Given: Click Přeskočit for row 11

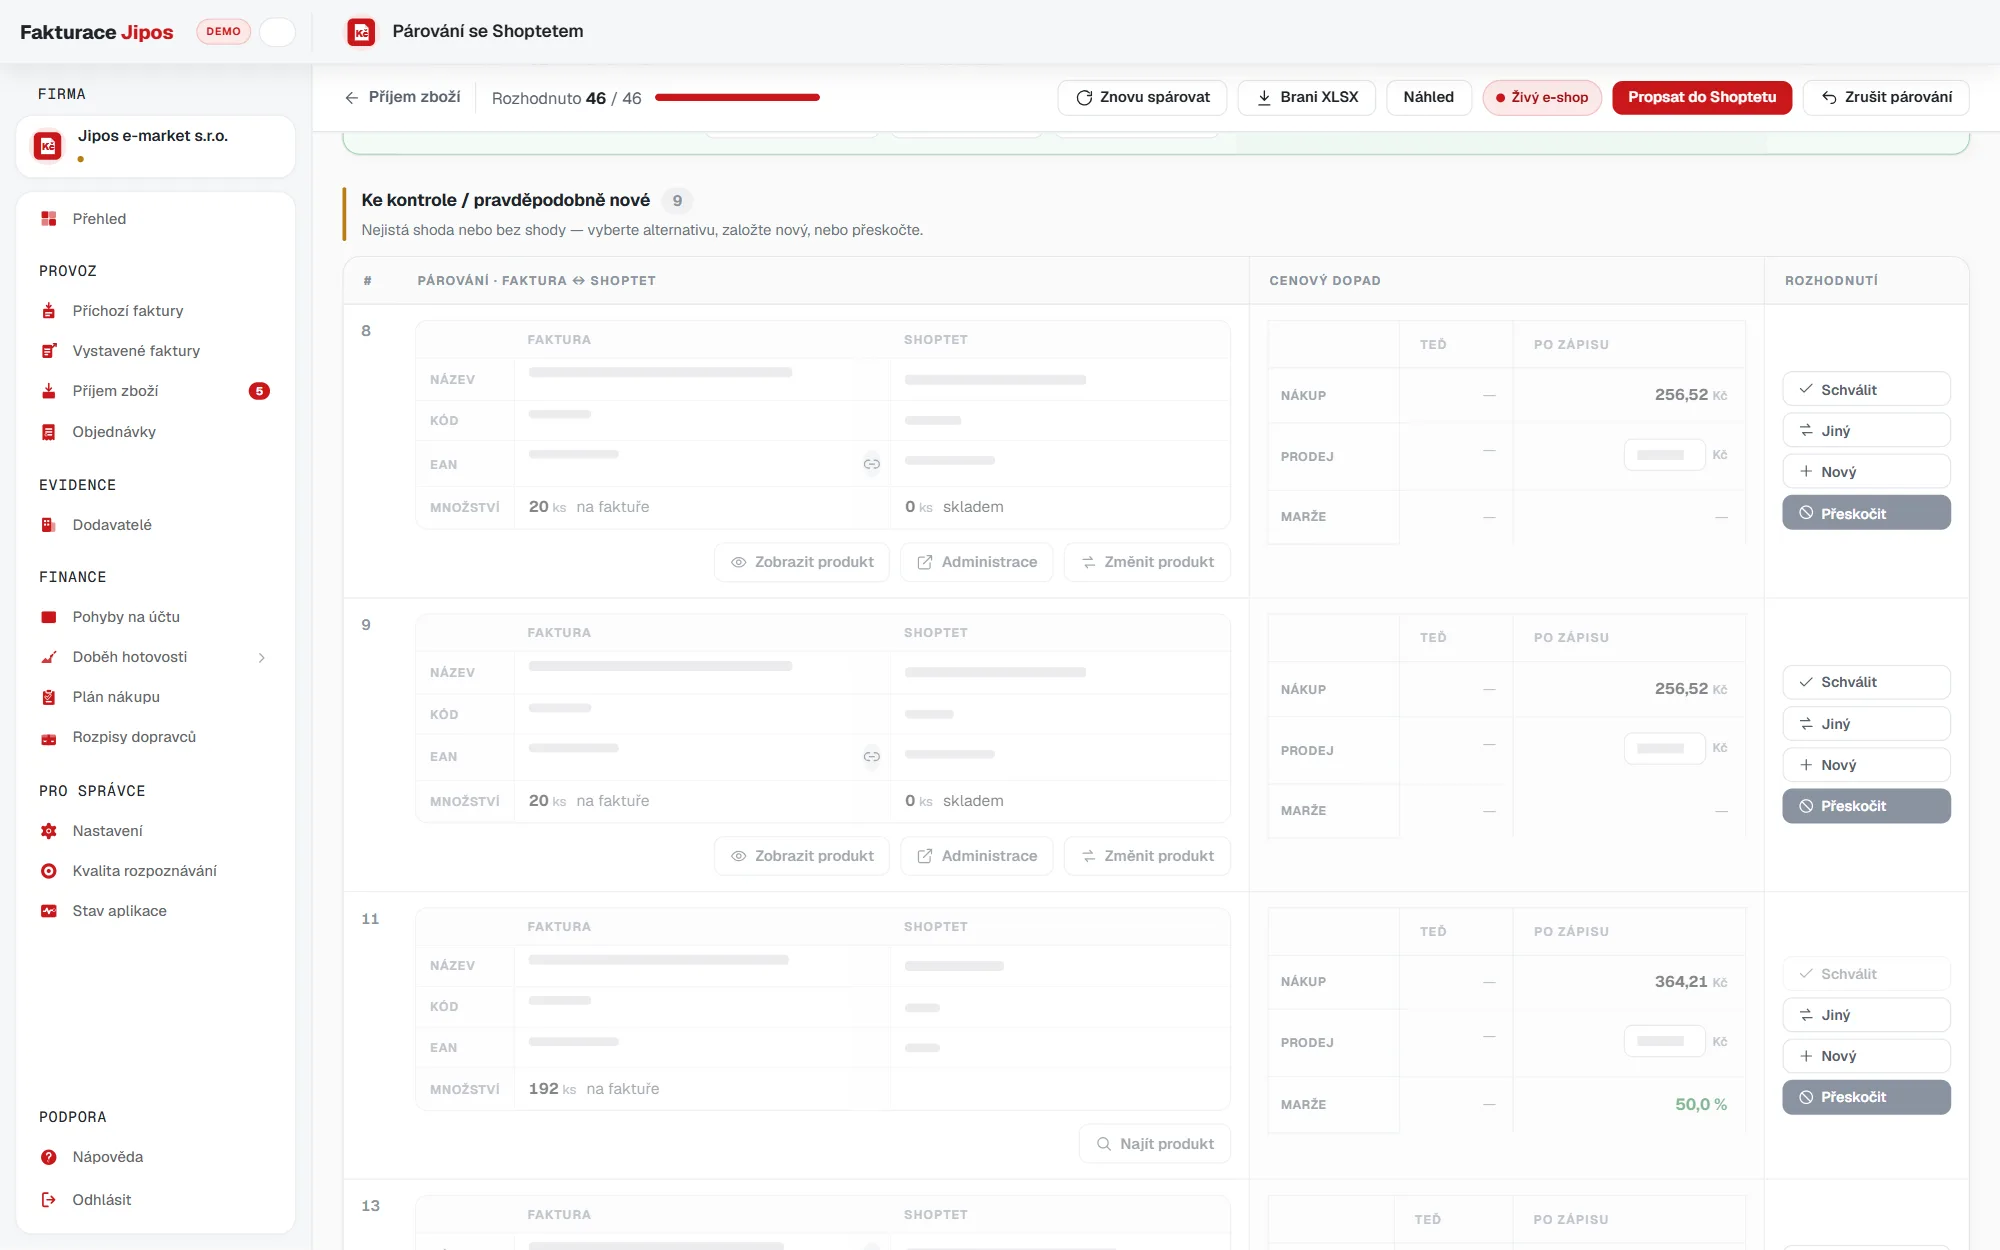Looking at the screenshot, I should 1866,1097.
